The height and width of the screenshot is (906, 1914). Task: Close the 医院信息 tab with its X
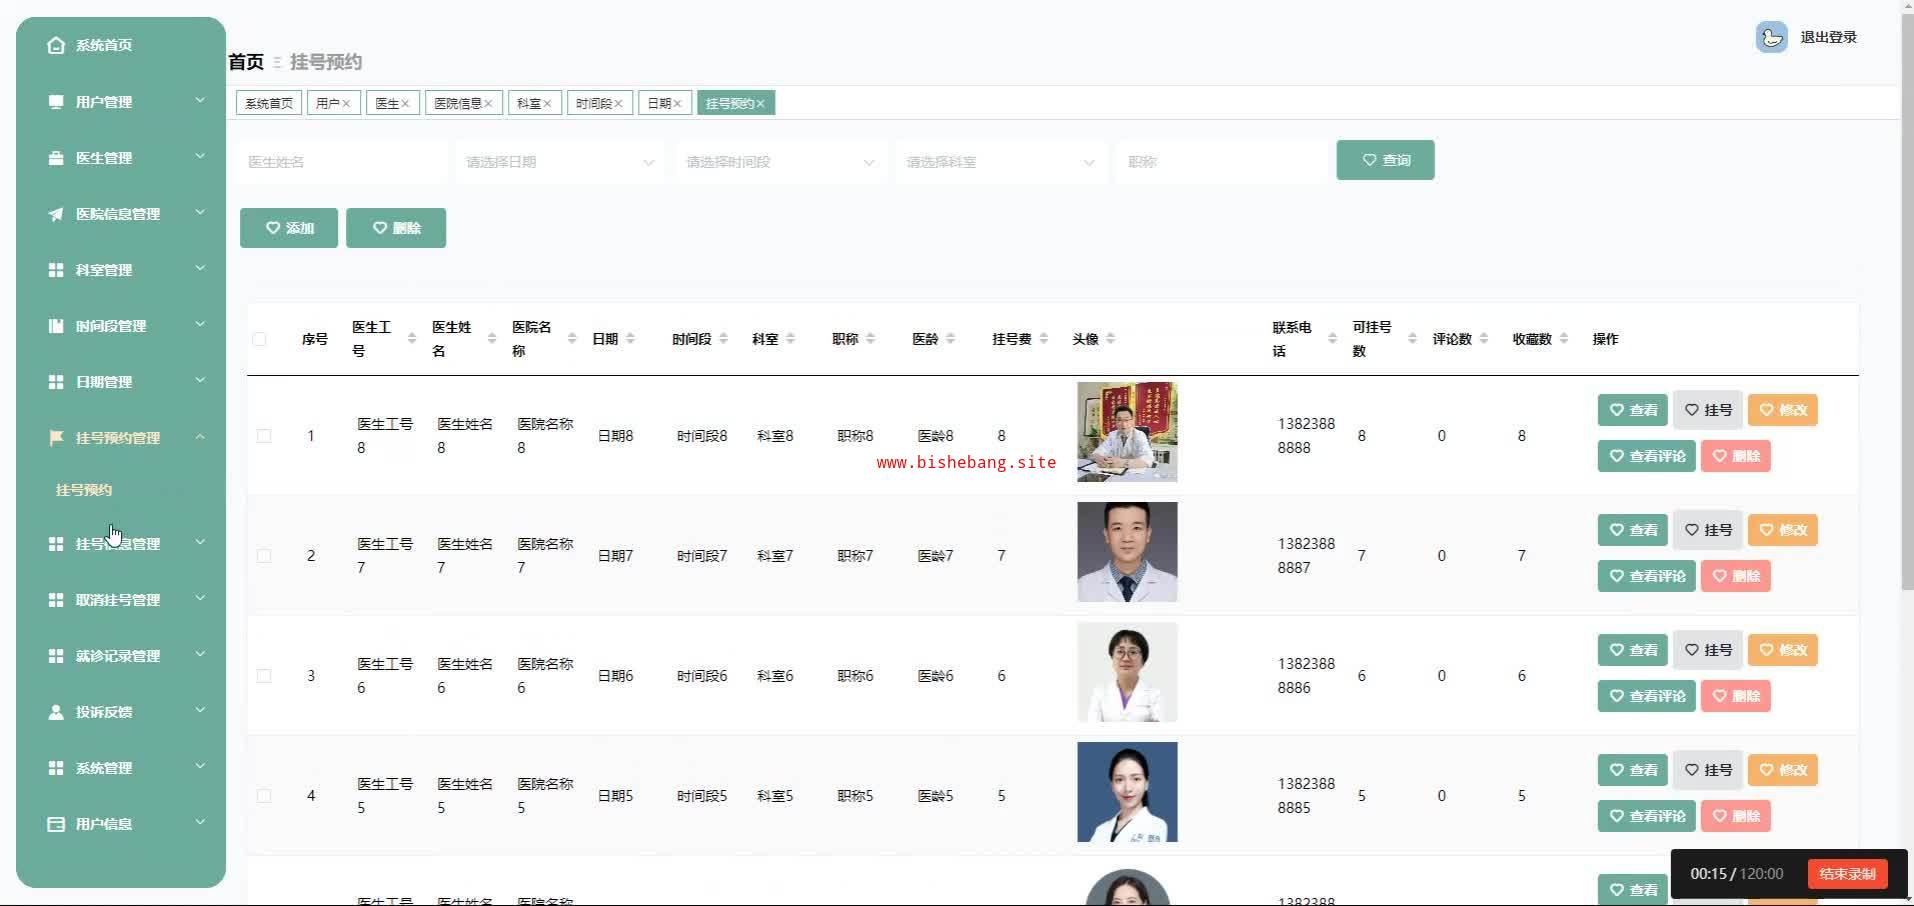(x=488, y=104)
